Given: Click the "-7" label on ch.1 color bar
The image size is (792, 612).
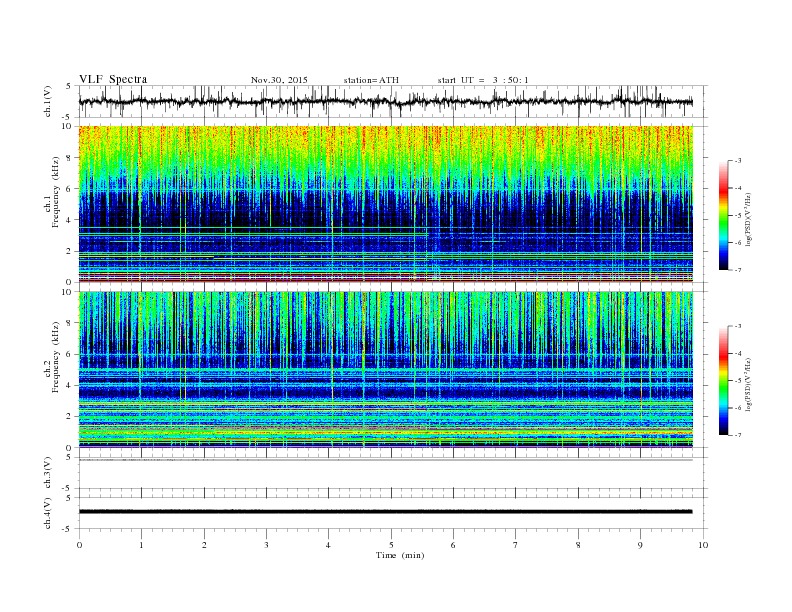Looking at the screenshot, I should (x=738, y=270).
